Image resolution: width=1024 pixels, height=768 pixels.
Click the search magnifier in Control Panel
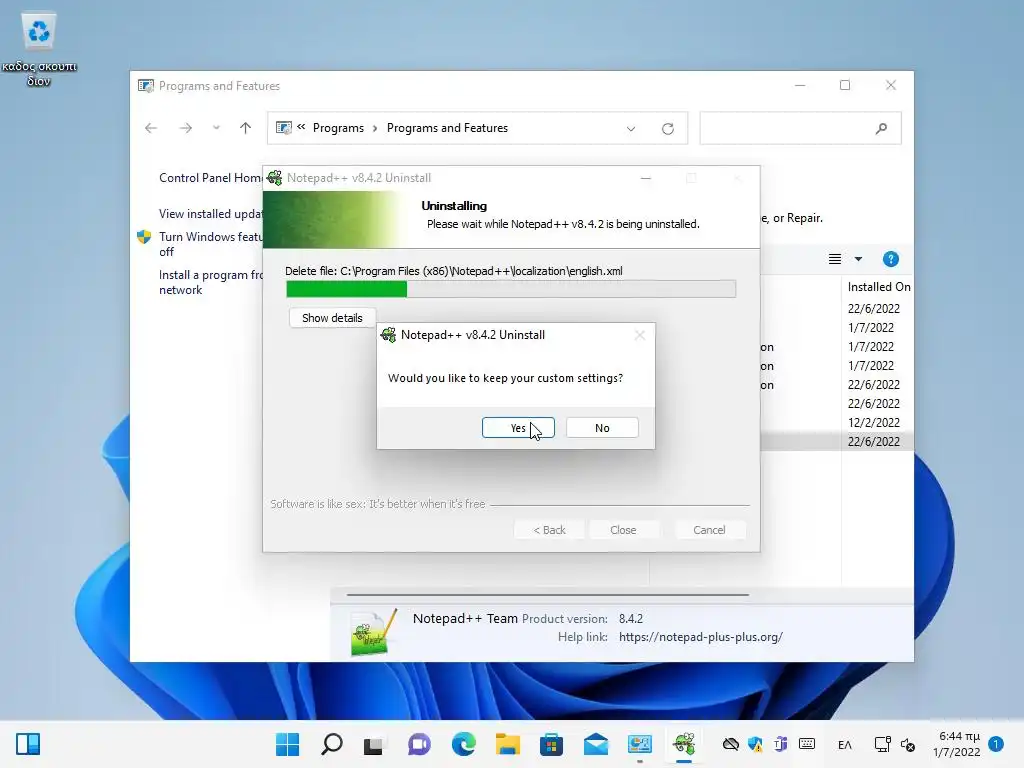881,128
